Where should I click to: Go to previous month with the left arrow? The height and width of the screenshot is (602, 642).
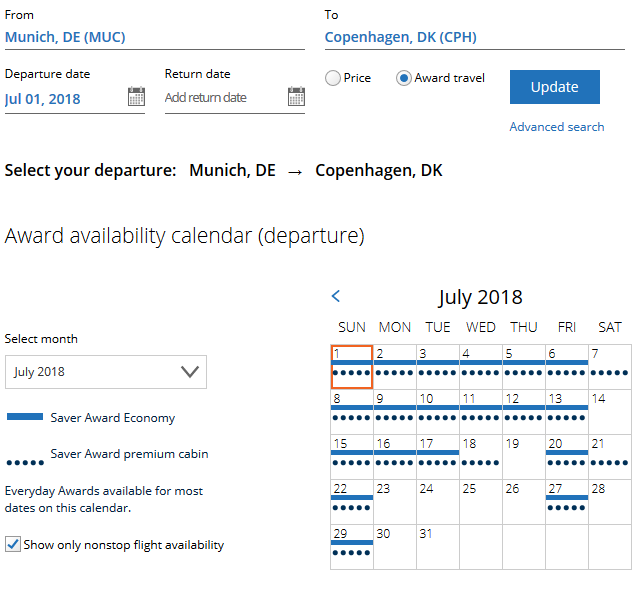[x=336, y=296]
